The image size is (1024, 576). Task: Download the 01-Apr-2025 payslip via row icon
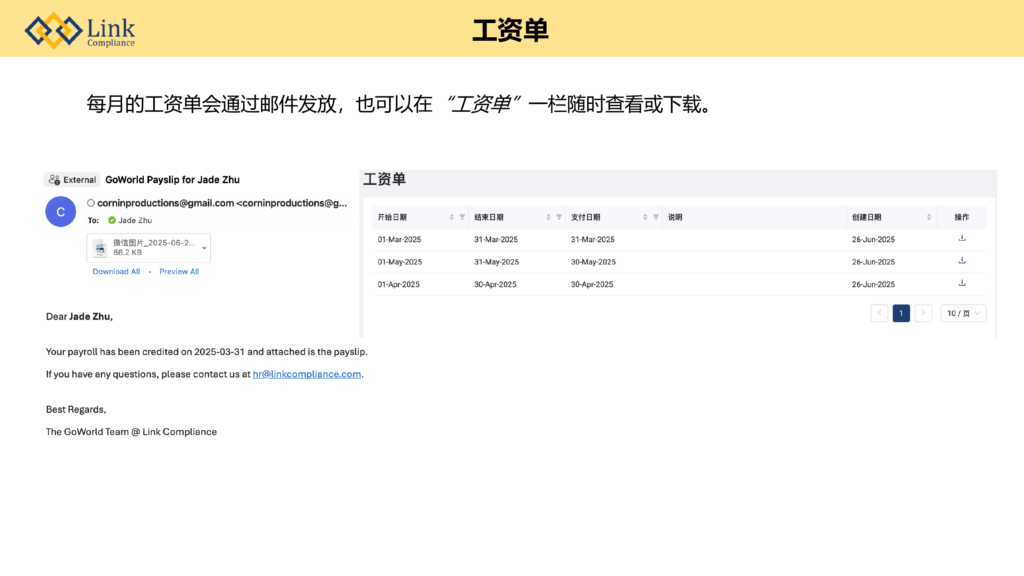click(x=962, y=283)
